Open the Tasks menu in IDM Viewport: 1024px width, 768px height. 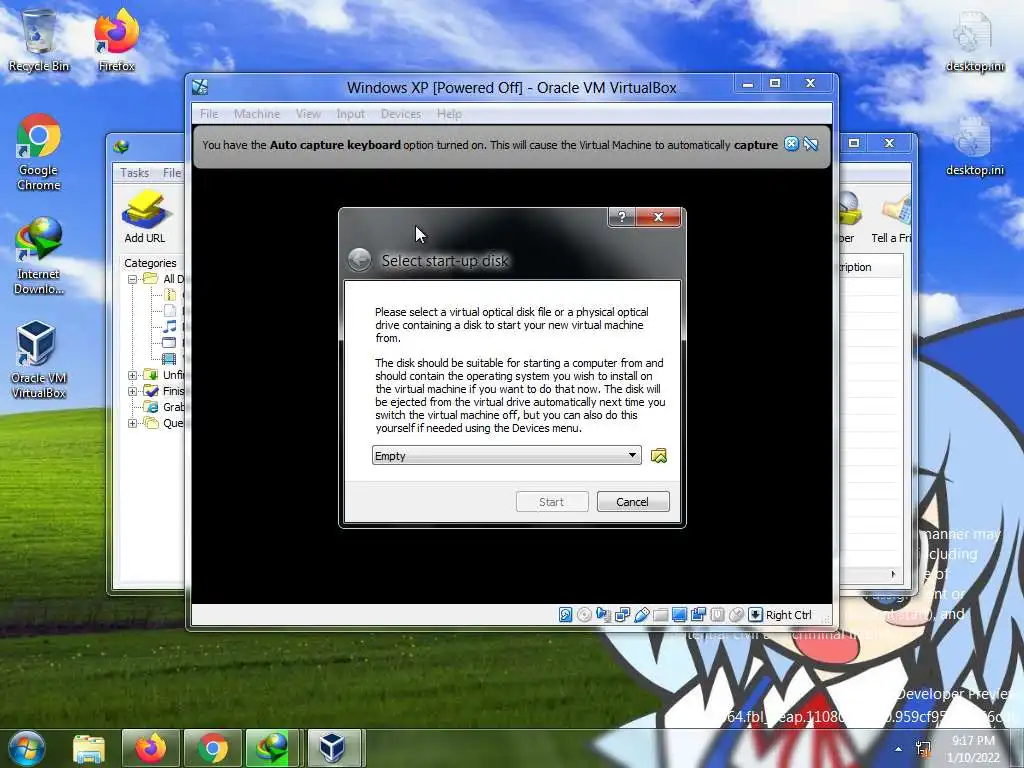click(x=134, y=172)
